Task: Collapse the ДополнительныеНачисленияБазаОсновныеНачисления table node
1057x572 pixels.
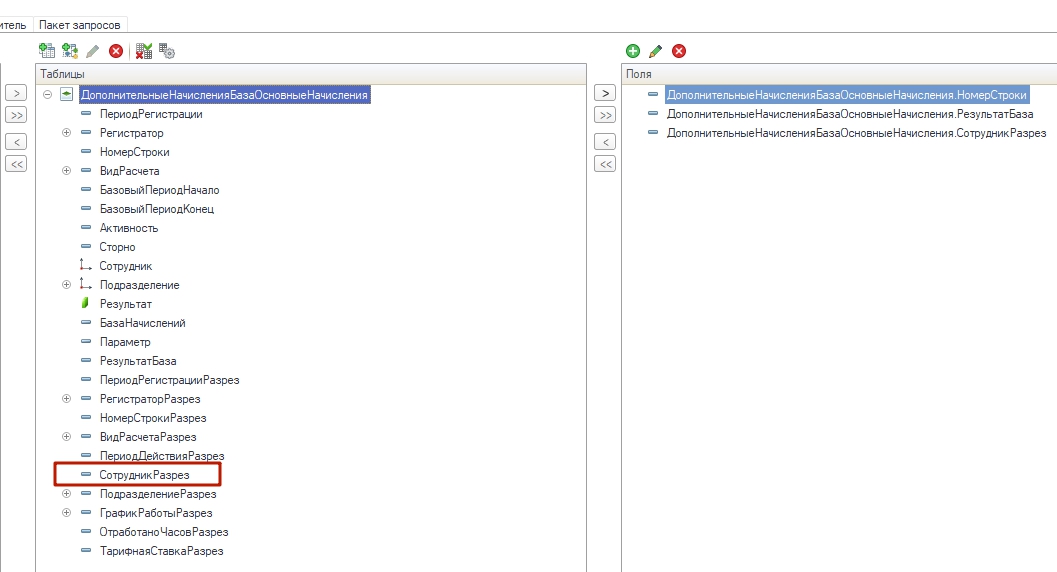Action: [48, 95]
